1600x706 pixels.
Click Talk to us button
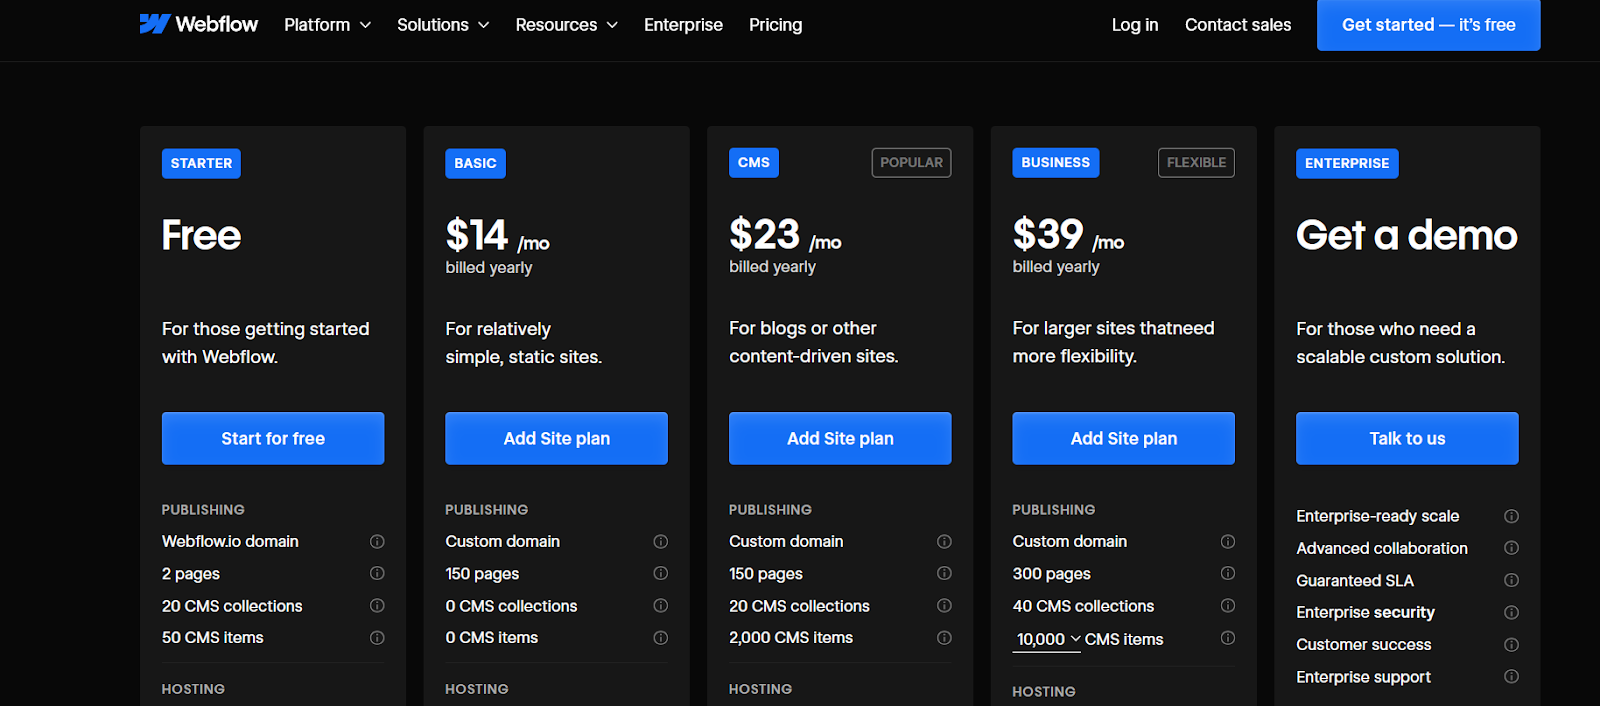click(x=1407, y=438)
